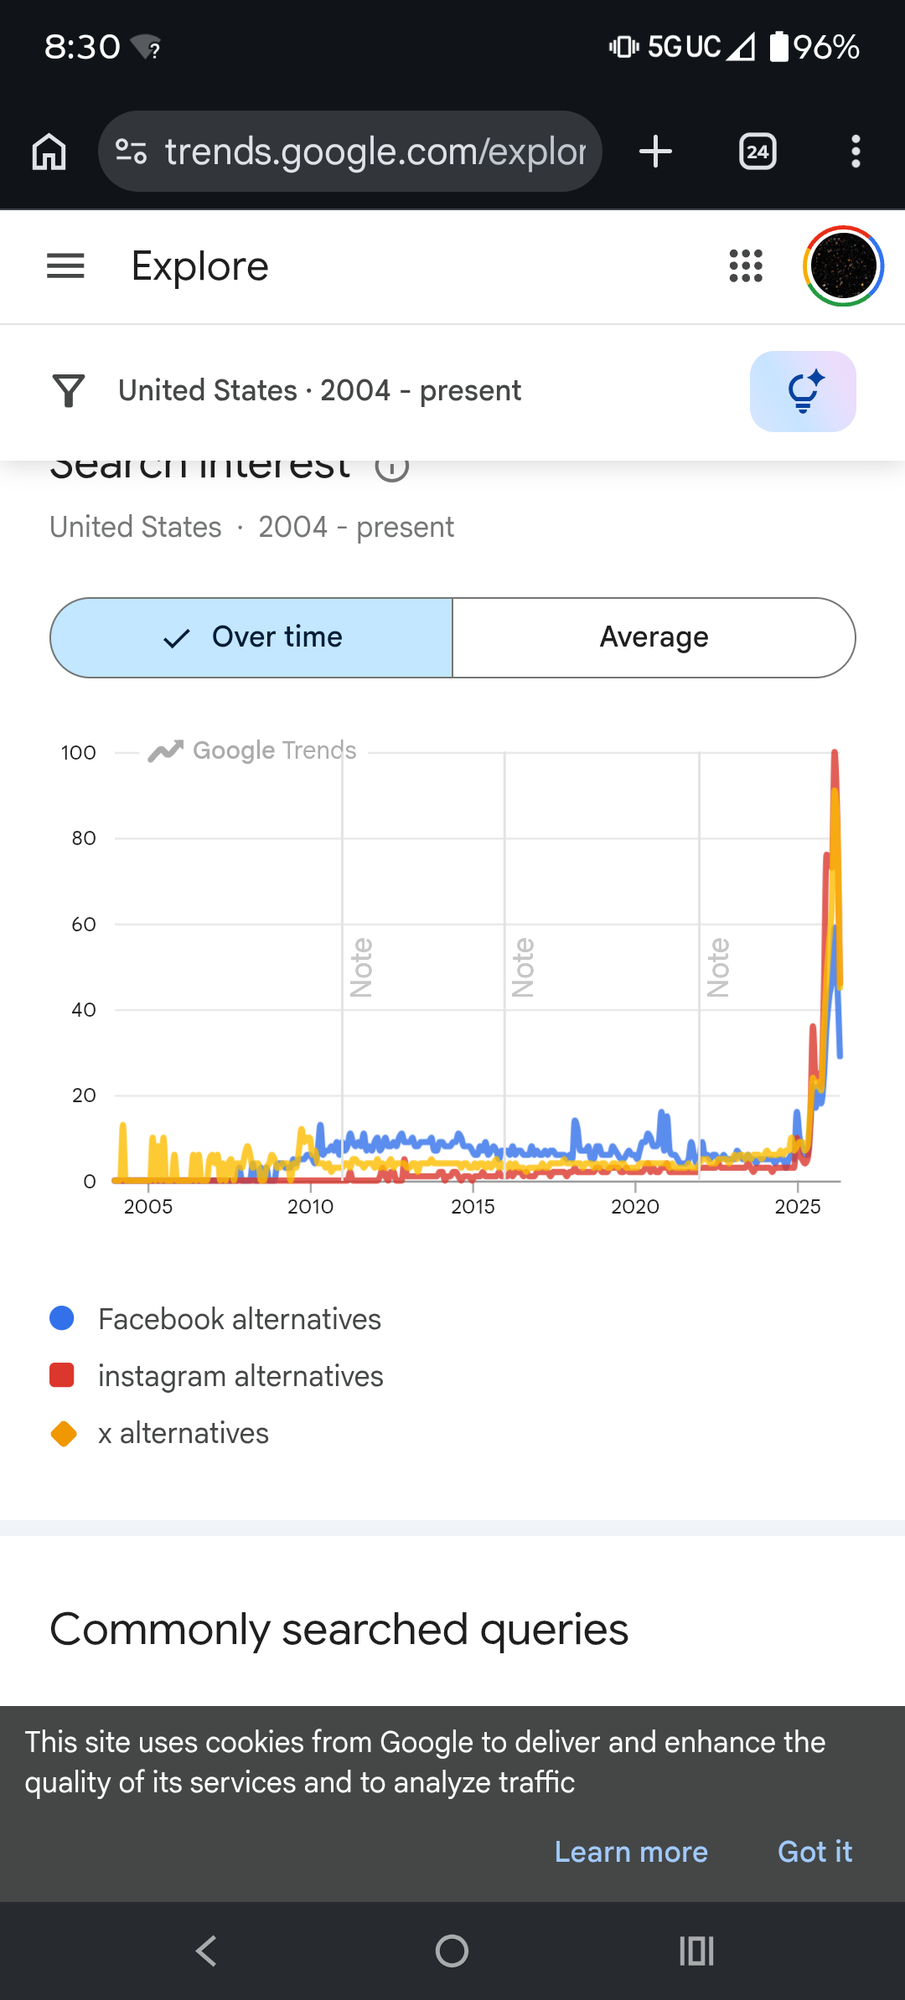Dismiss cookie notice with Got it
The height and width of the screenshot is (2000, 905).
pos(815,1852)
